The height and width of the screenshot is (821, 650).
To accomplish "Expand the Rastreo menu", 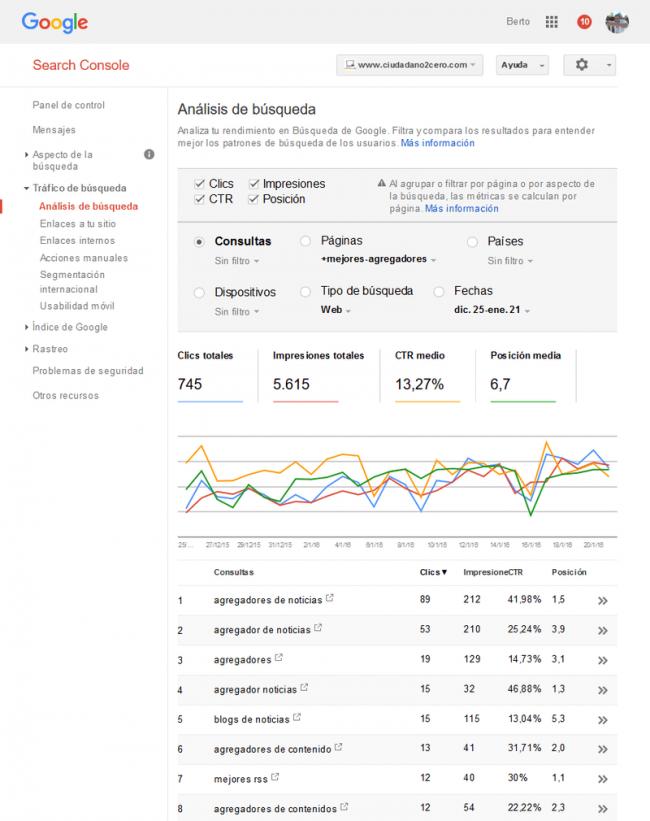I will [27, 349].
